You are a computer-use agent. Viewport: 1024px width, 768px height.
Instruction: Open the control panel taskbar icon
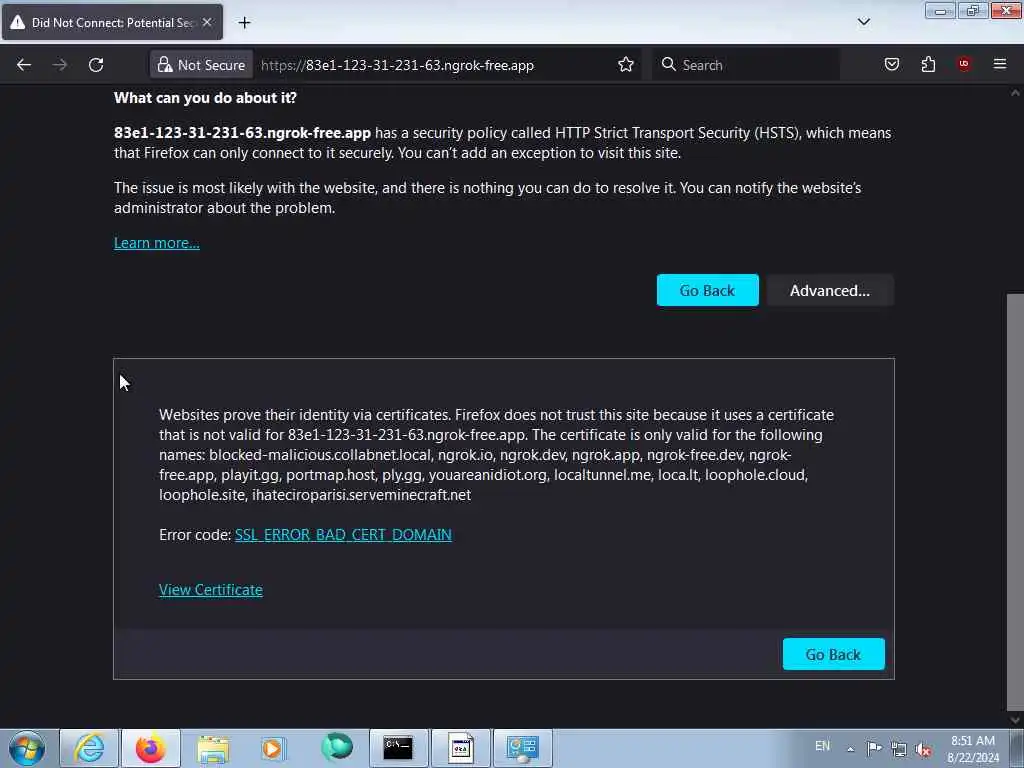522,748
